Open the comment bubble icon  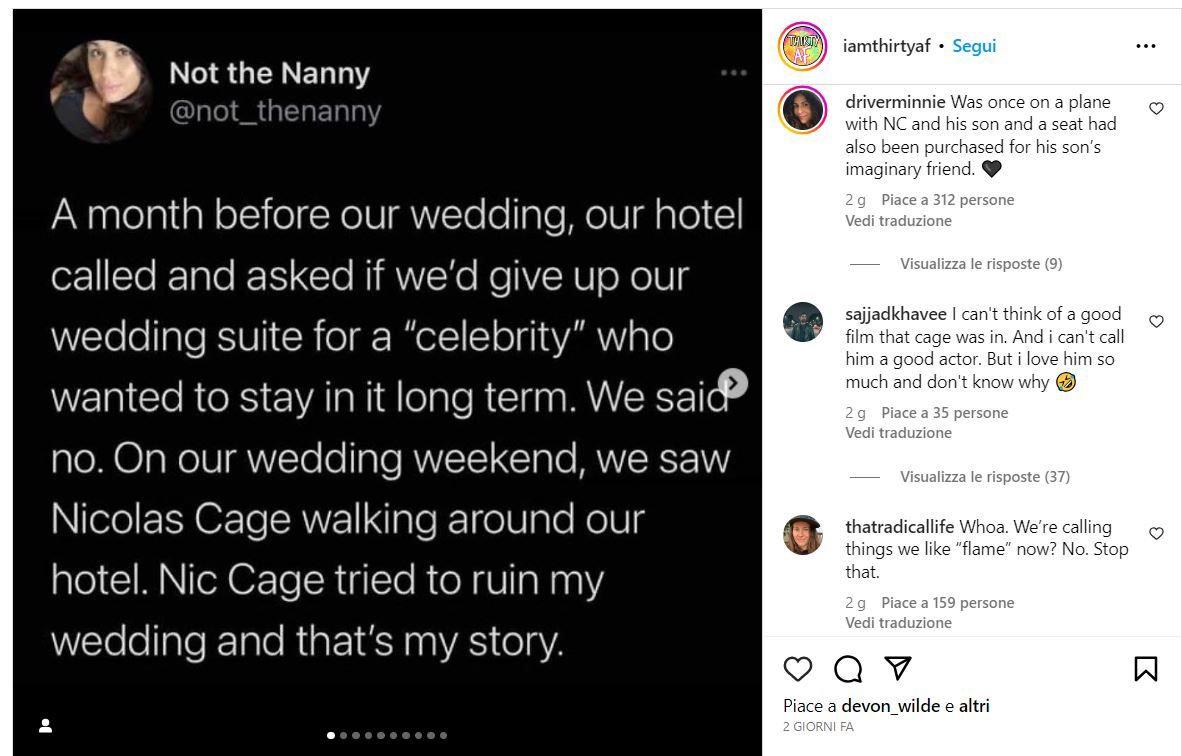click(848, 669)
